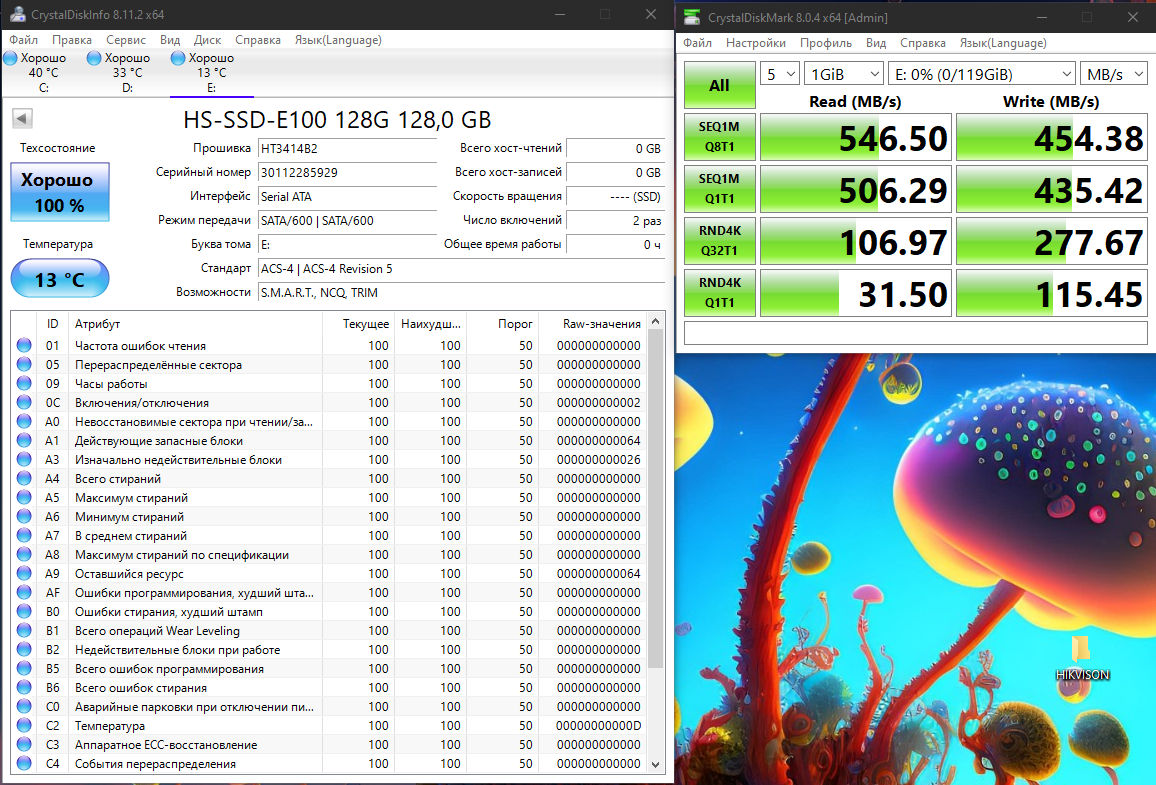Screen dimensions: 1156x785
Task: Open the Профиль menu in CrystalDiskMark
Action: click(826, 43)
